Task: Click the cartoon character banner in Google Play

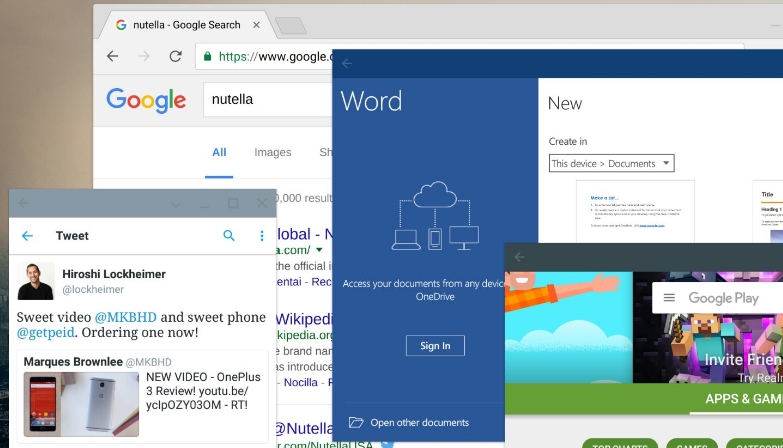Action: (x=569, y=328)
